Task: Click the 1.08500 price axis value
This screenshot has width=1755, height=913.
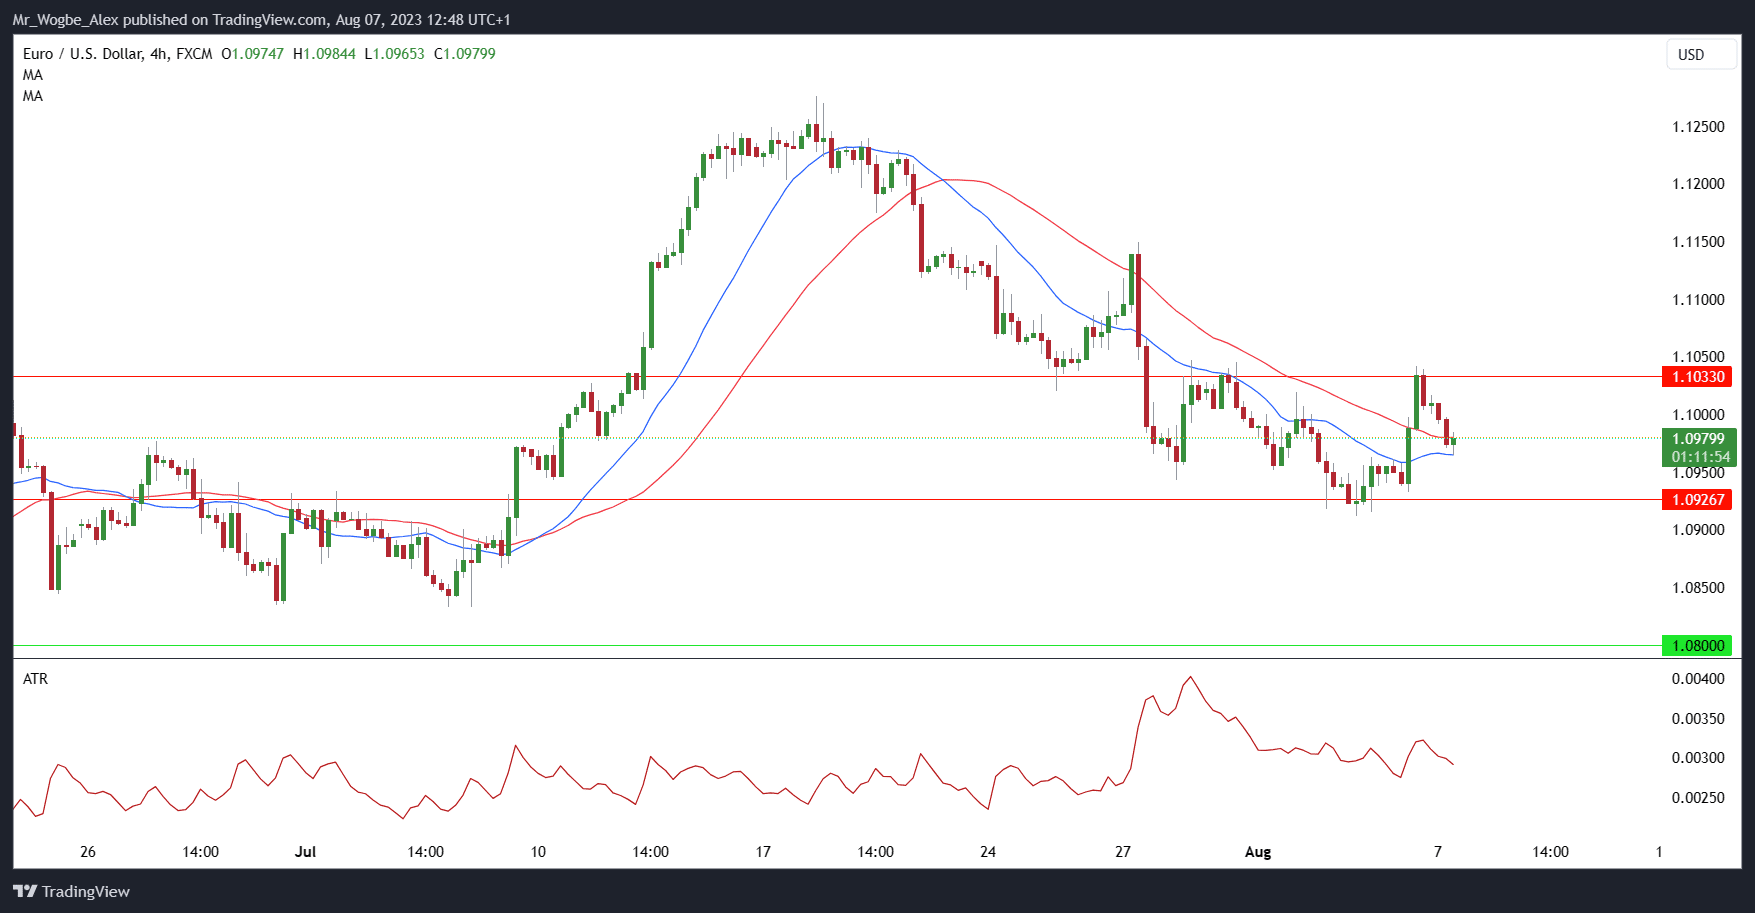Action: (1698, 588)
